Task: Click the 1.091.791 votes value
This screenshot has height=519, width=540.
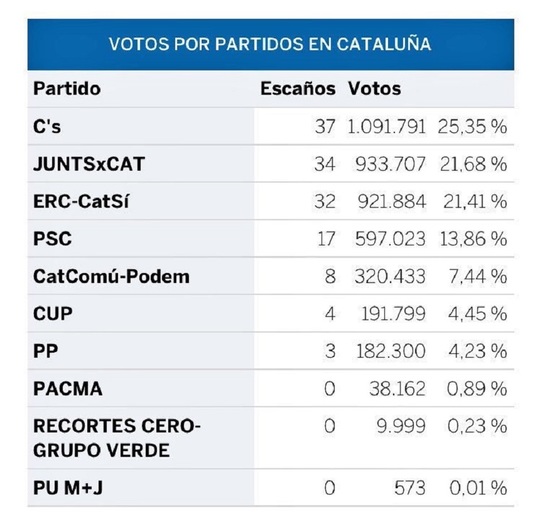Action: [386, 126]
